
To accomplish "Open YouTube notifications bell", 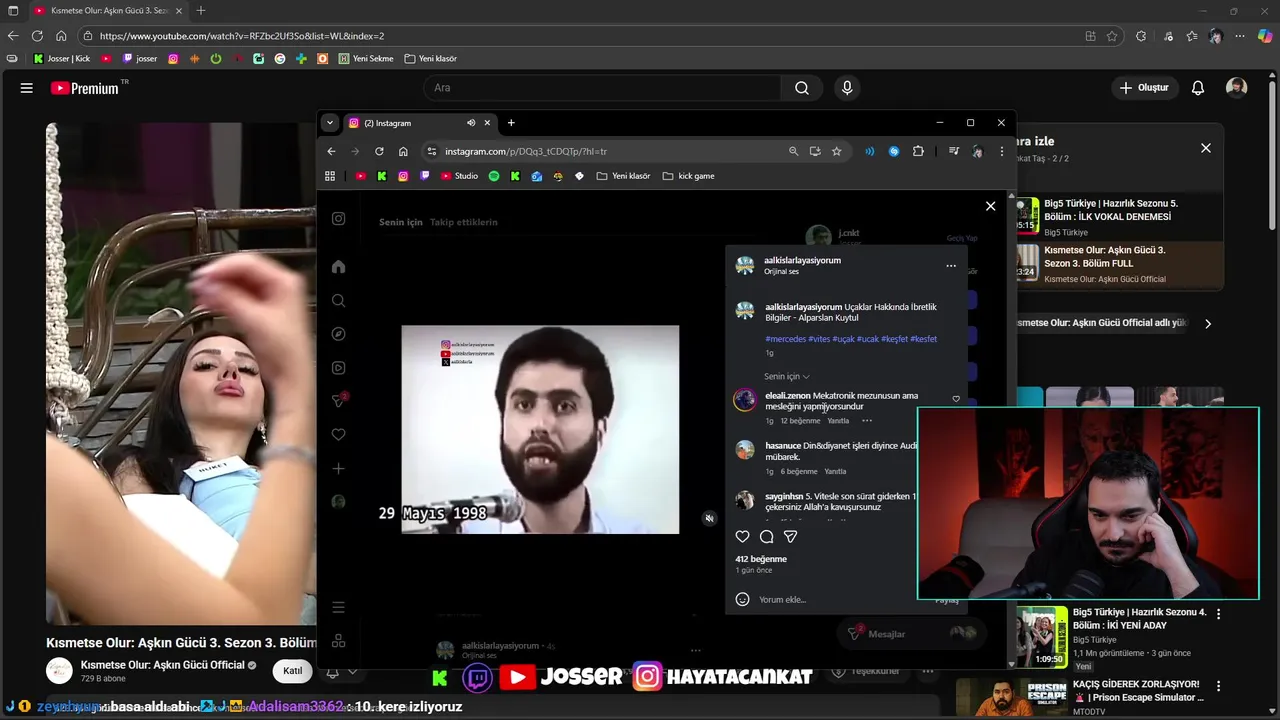I will click(x=1198, y=88).
